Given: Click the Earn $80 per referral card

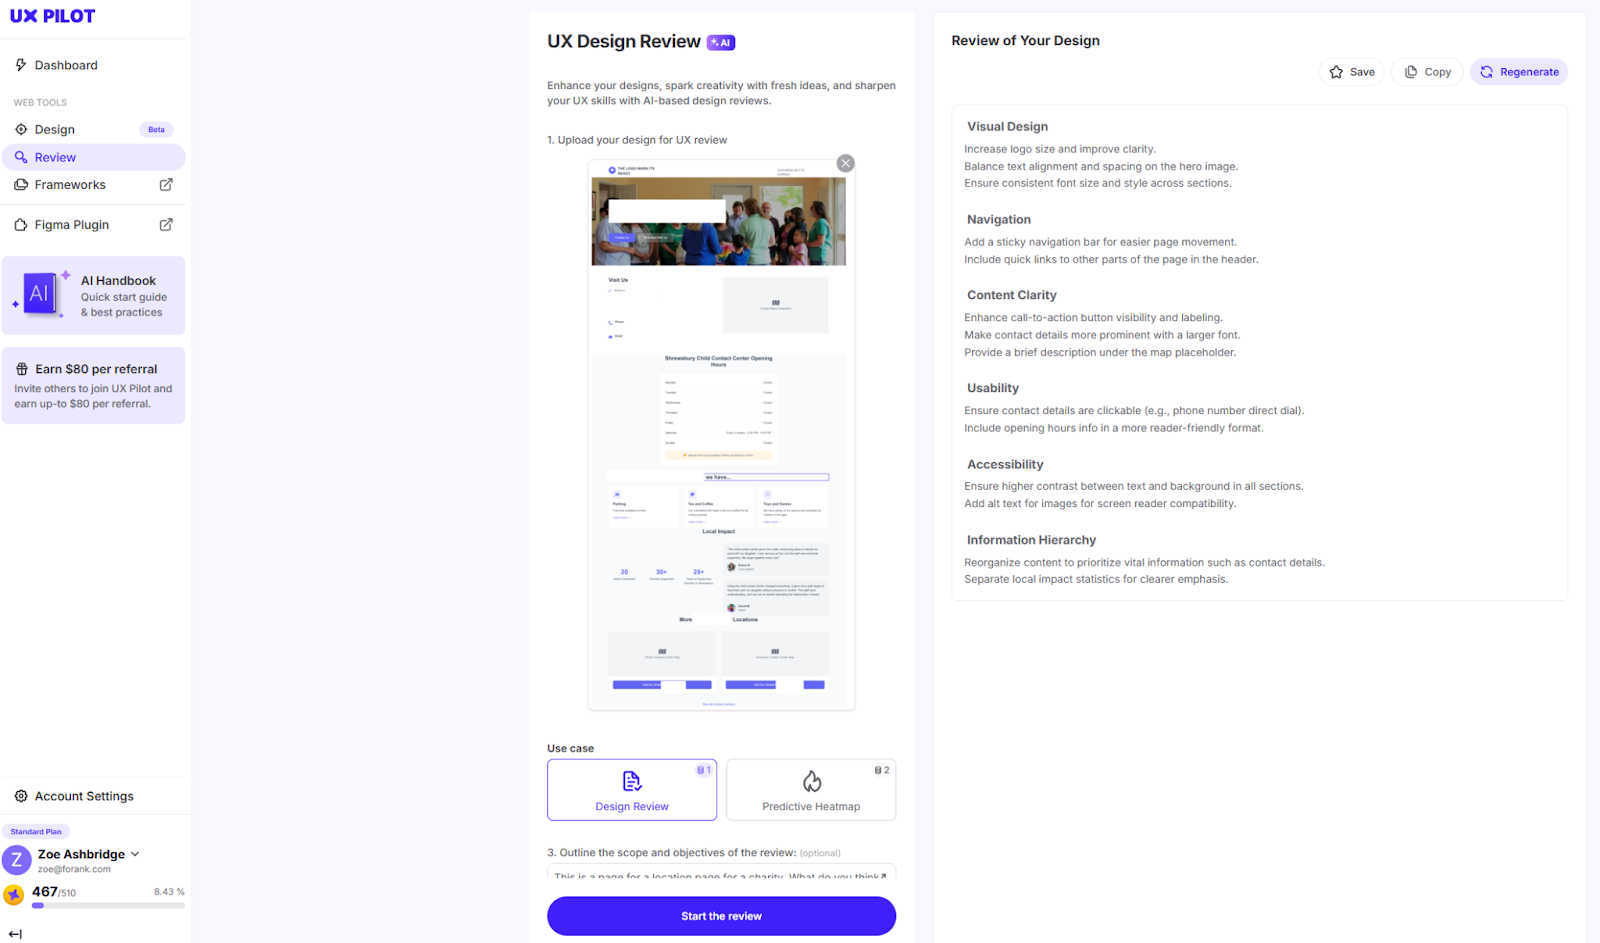Looking at the screenshot, I should pos(93,385).
